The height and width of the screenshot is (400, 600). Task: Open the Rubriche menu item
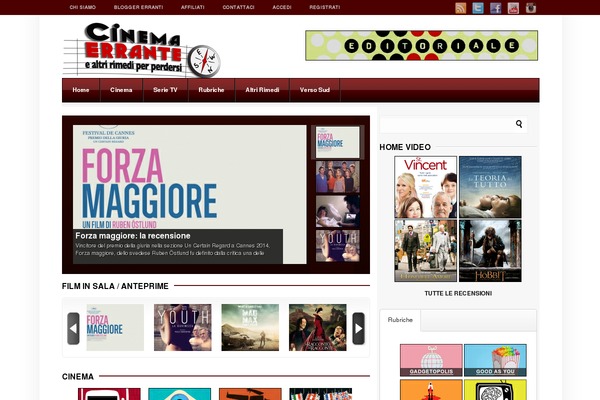(211, 90)
